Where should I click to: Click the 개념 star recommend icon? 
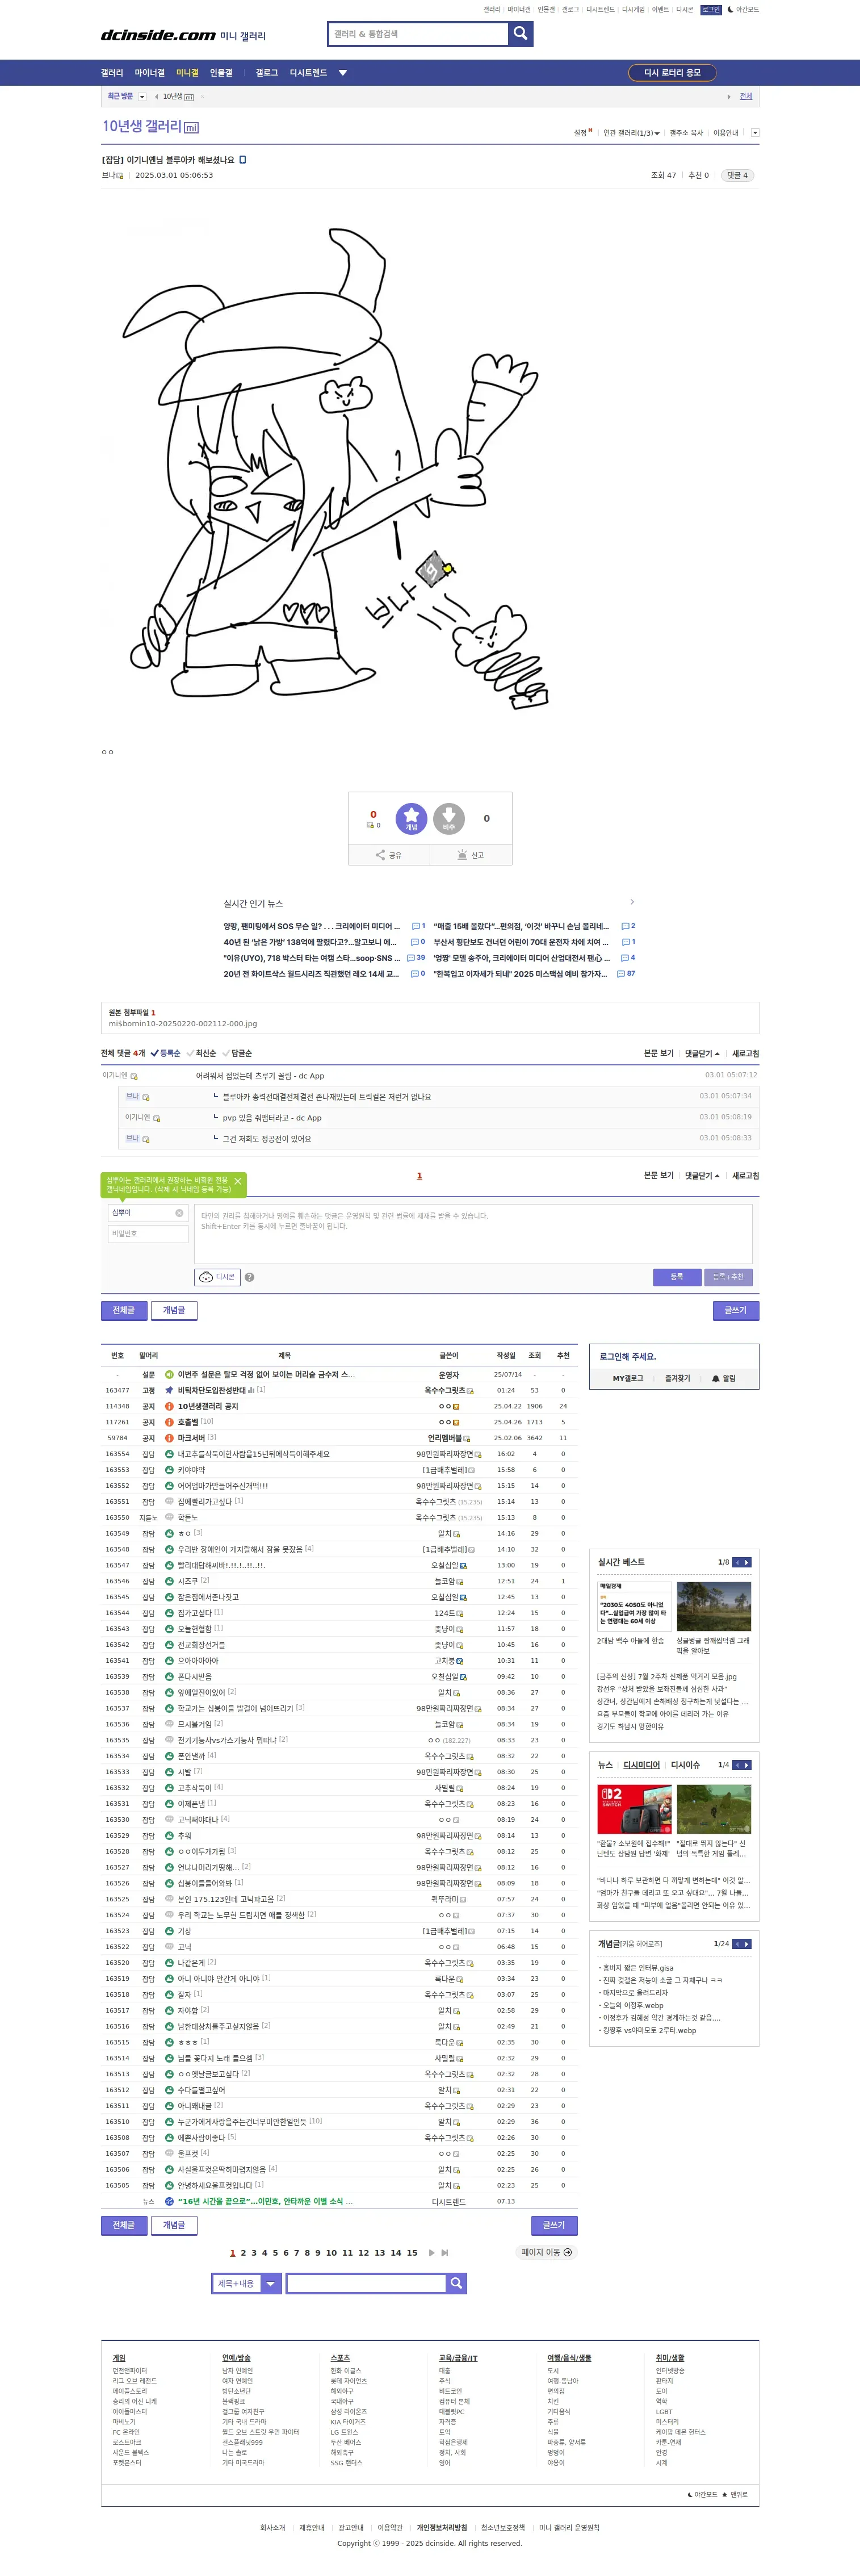pos(411,818)
